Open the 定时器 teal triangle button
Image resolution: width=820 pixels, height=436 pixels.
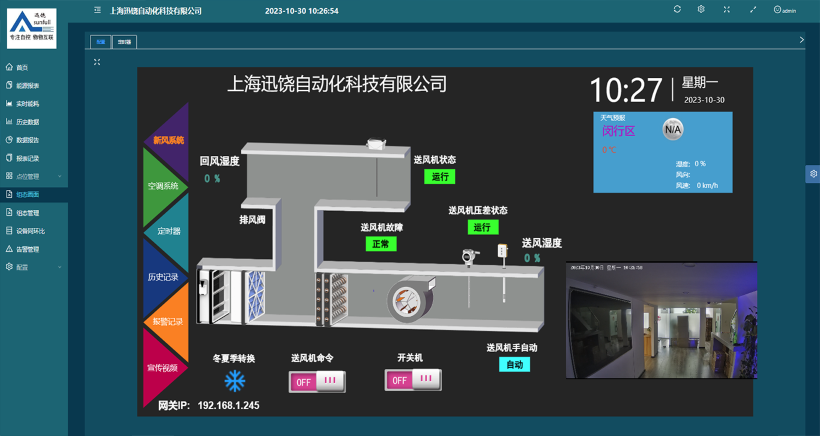(170, 231)
